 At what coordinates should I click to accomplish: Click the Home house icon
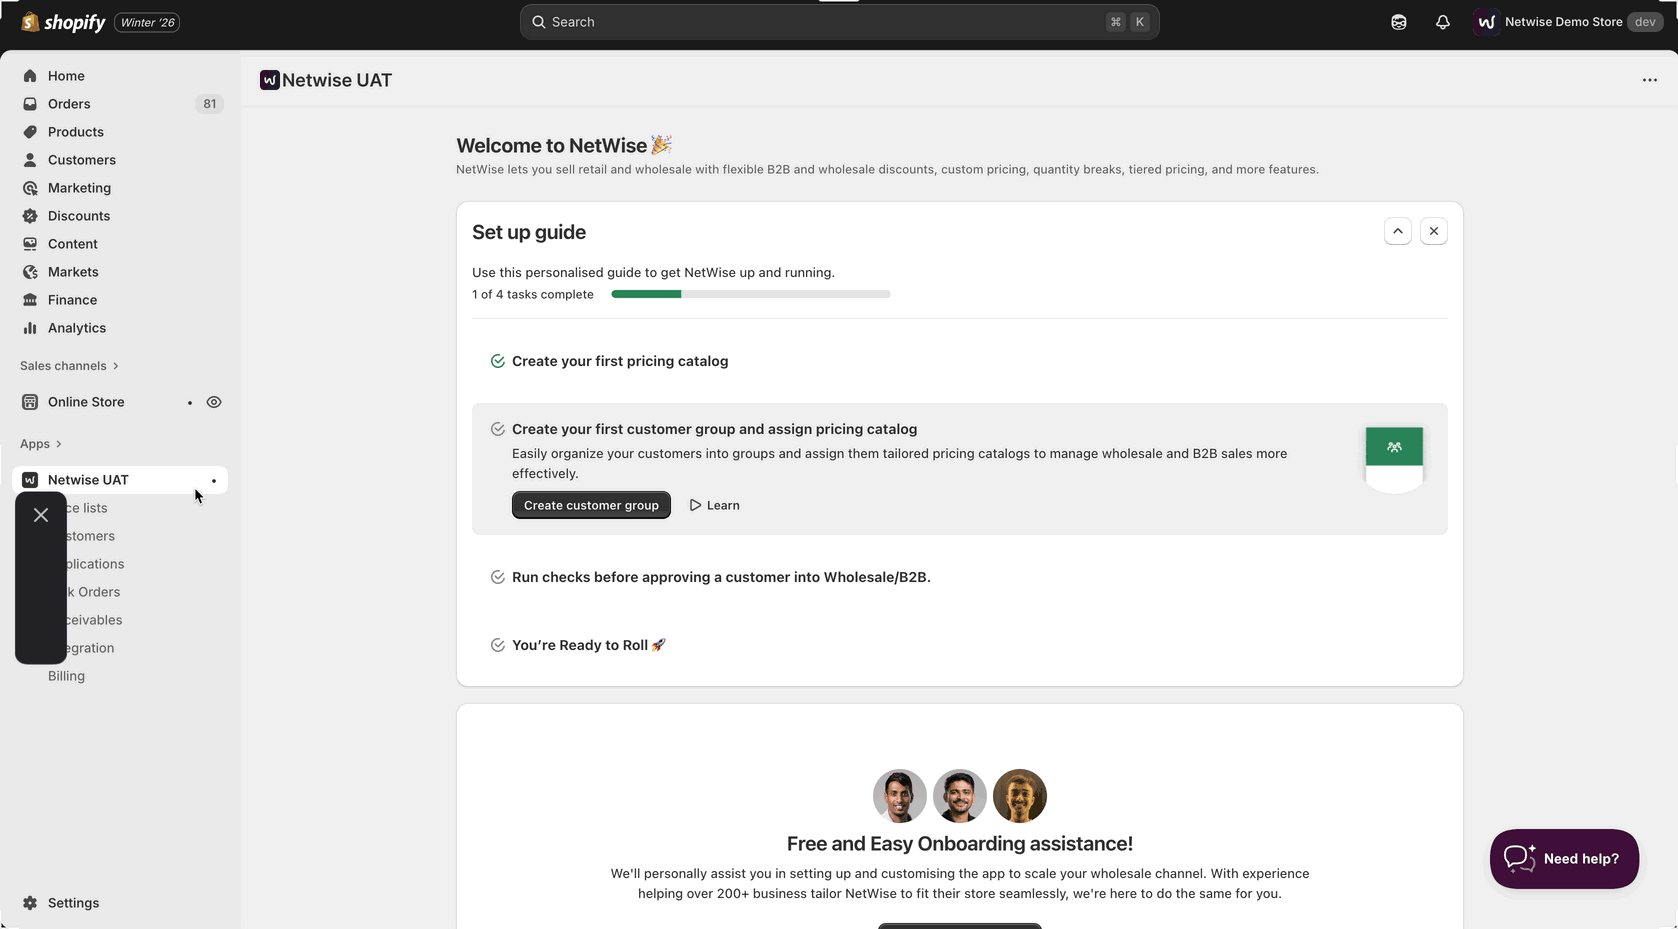(30, 76)
